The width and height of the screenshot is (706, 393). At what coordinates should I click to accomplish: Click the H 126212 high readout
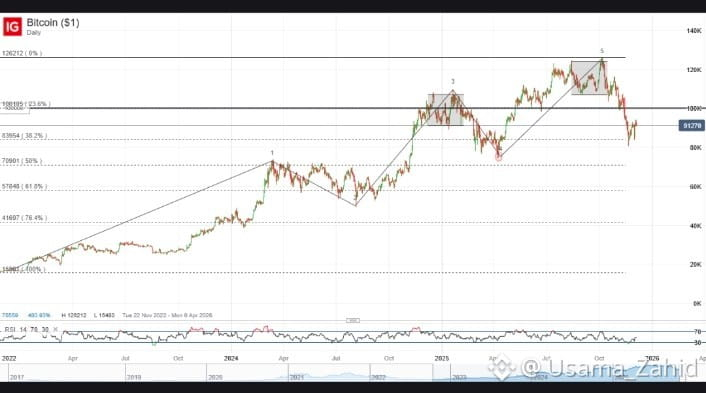74,315
